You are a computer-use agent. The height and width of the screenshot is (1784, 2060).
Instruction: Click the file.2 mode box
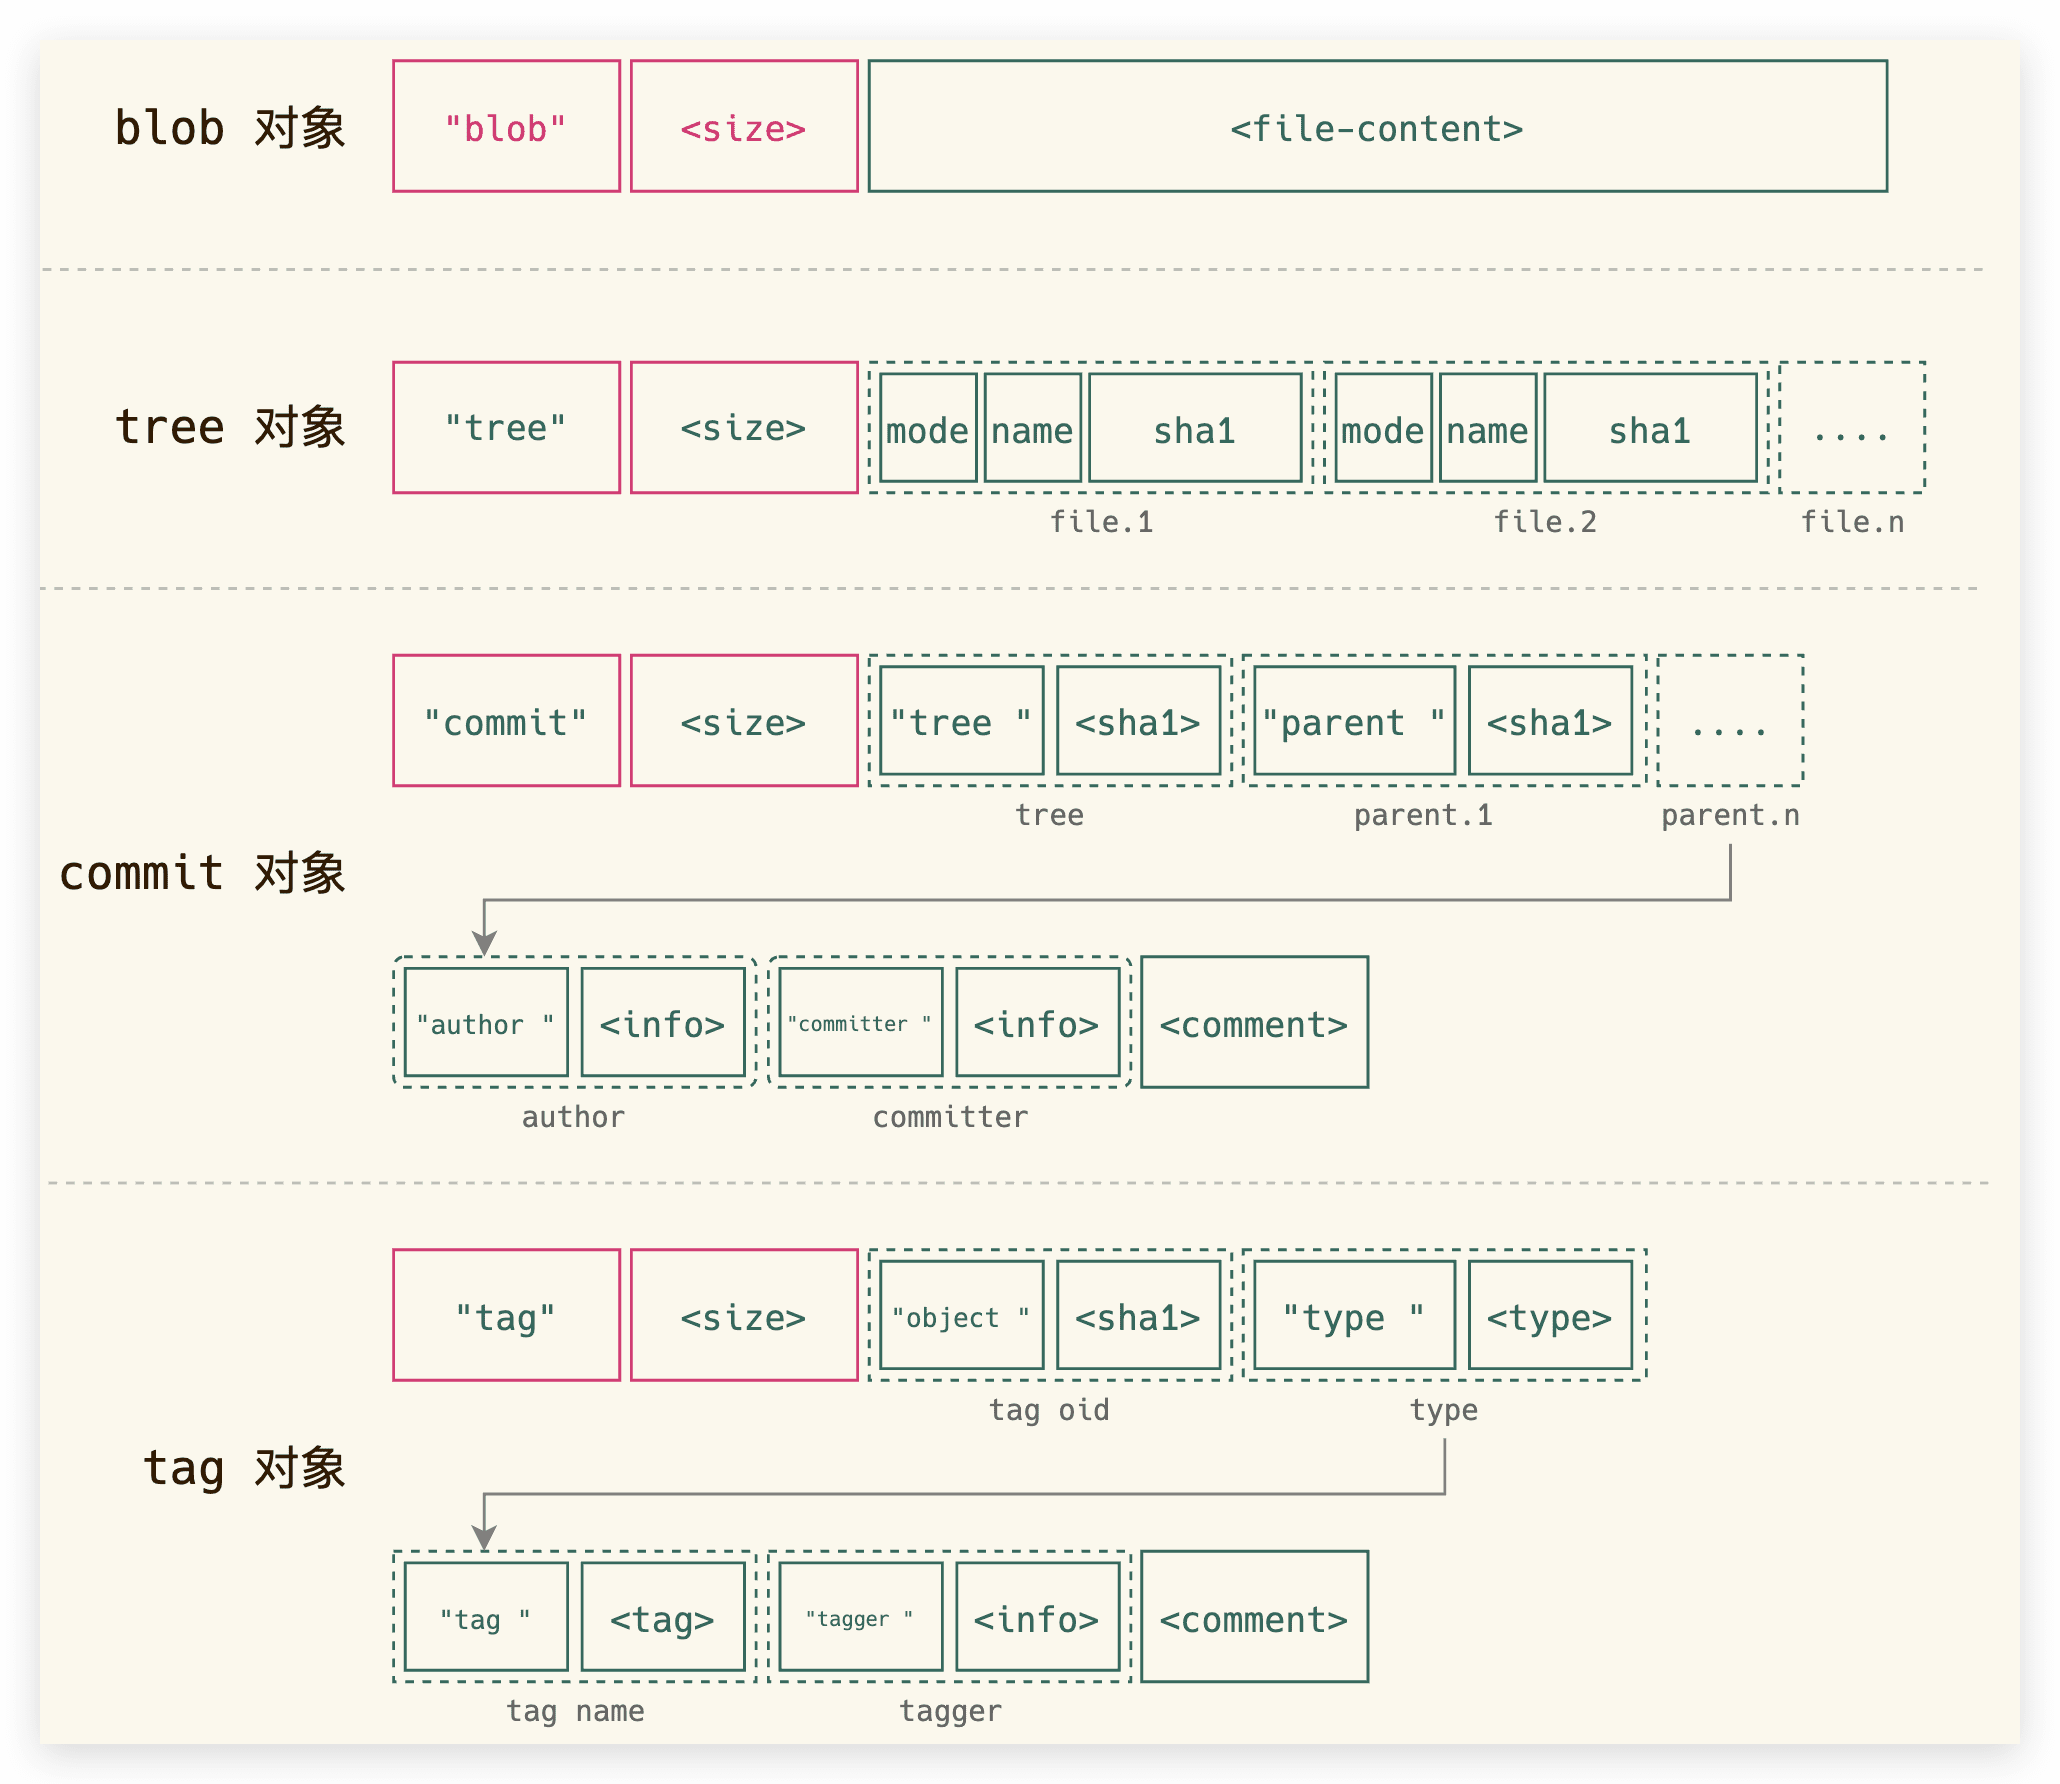coord(1382,429)
